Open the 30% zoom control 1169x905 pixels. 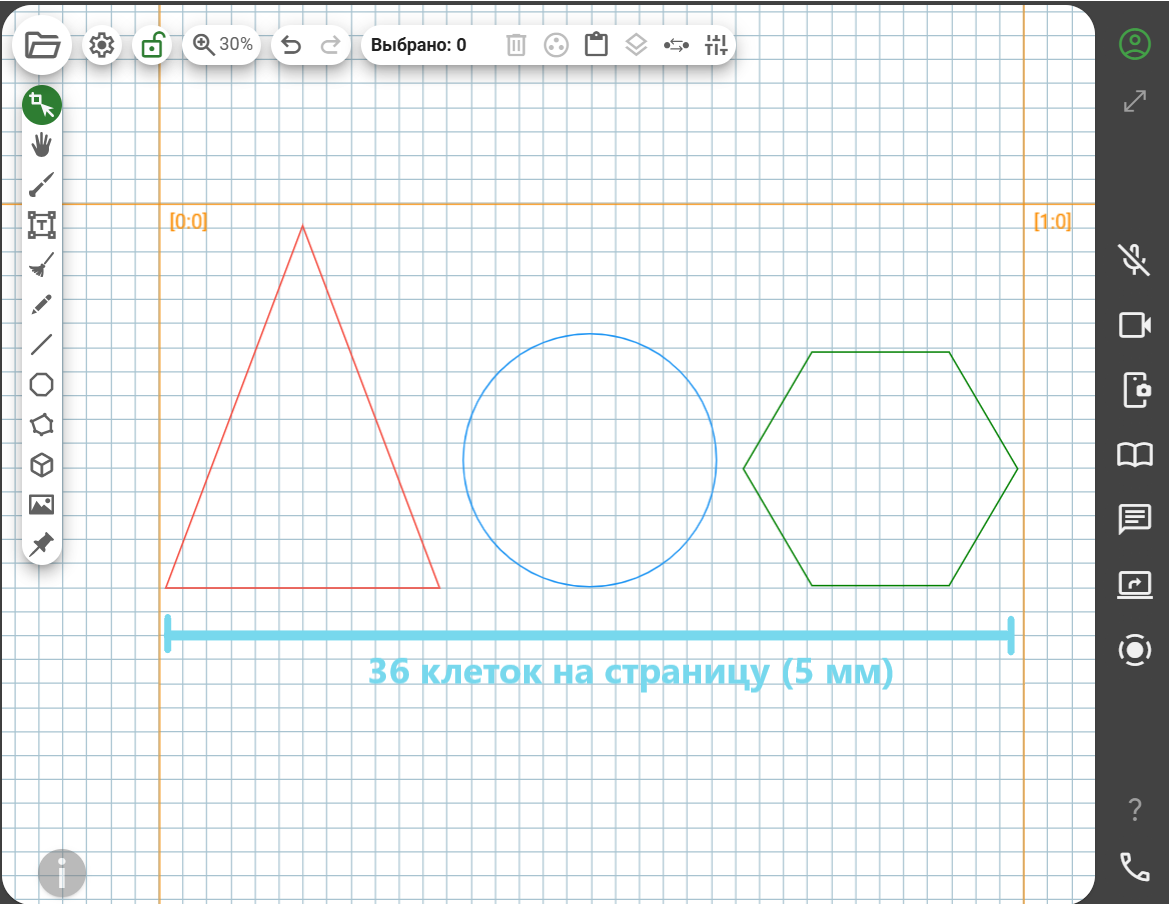click(x=223, y=44)
